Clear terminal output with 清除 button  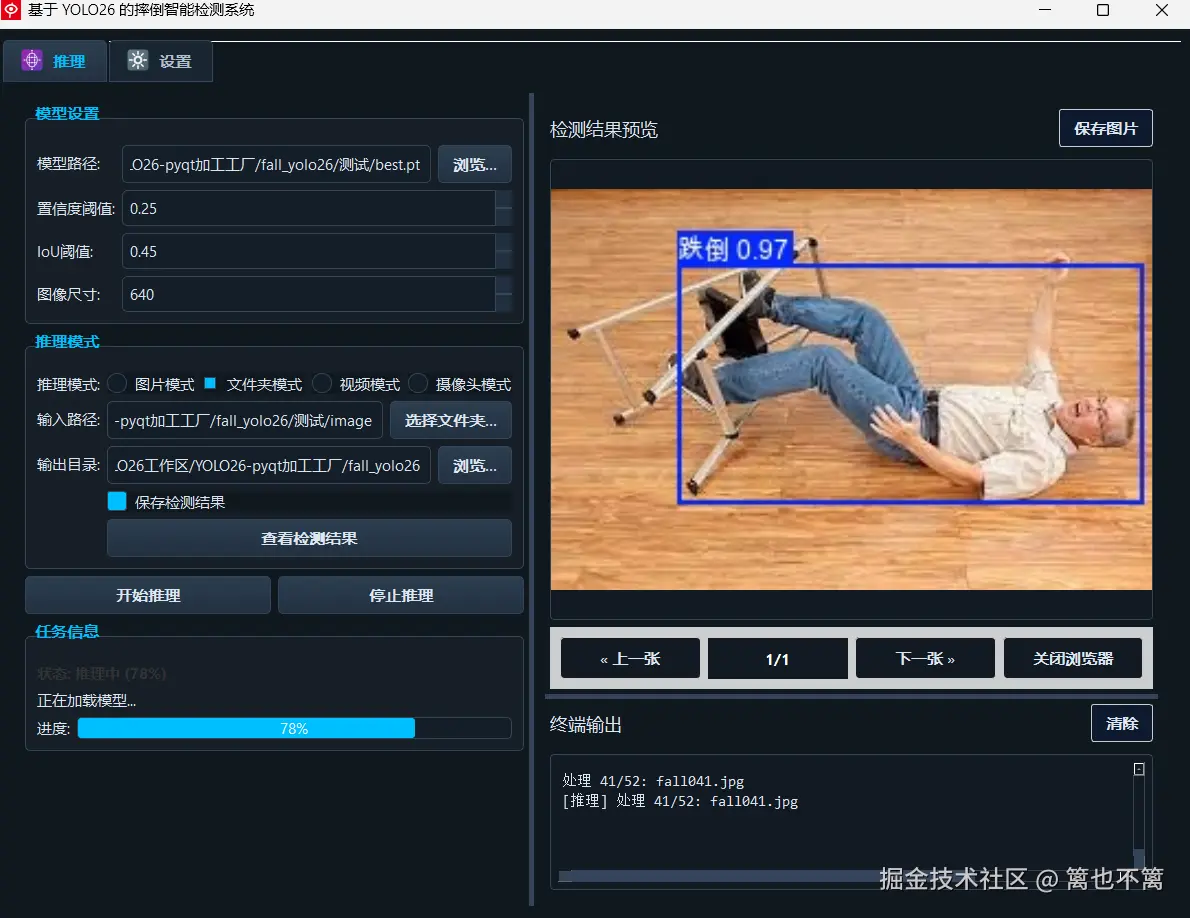[x=1121, y=722]
